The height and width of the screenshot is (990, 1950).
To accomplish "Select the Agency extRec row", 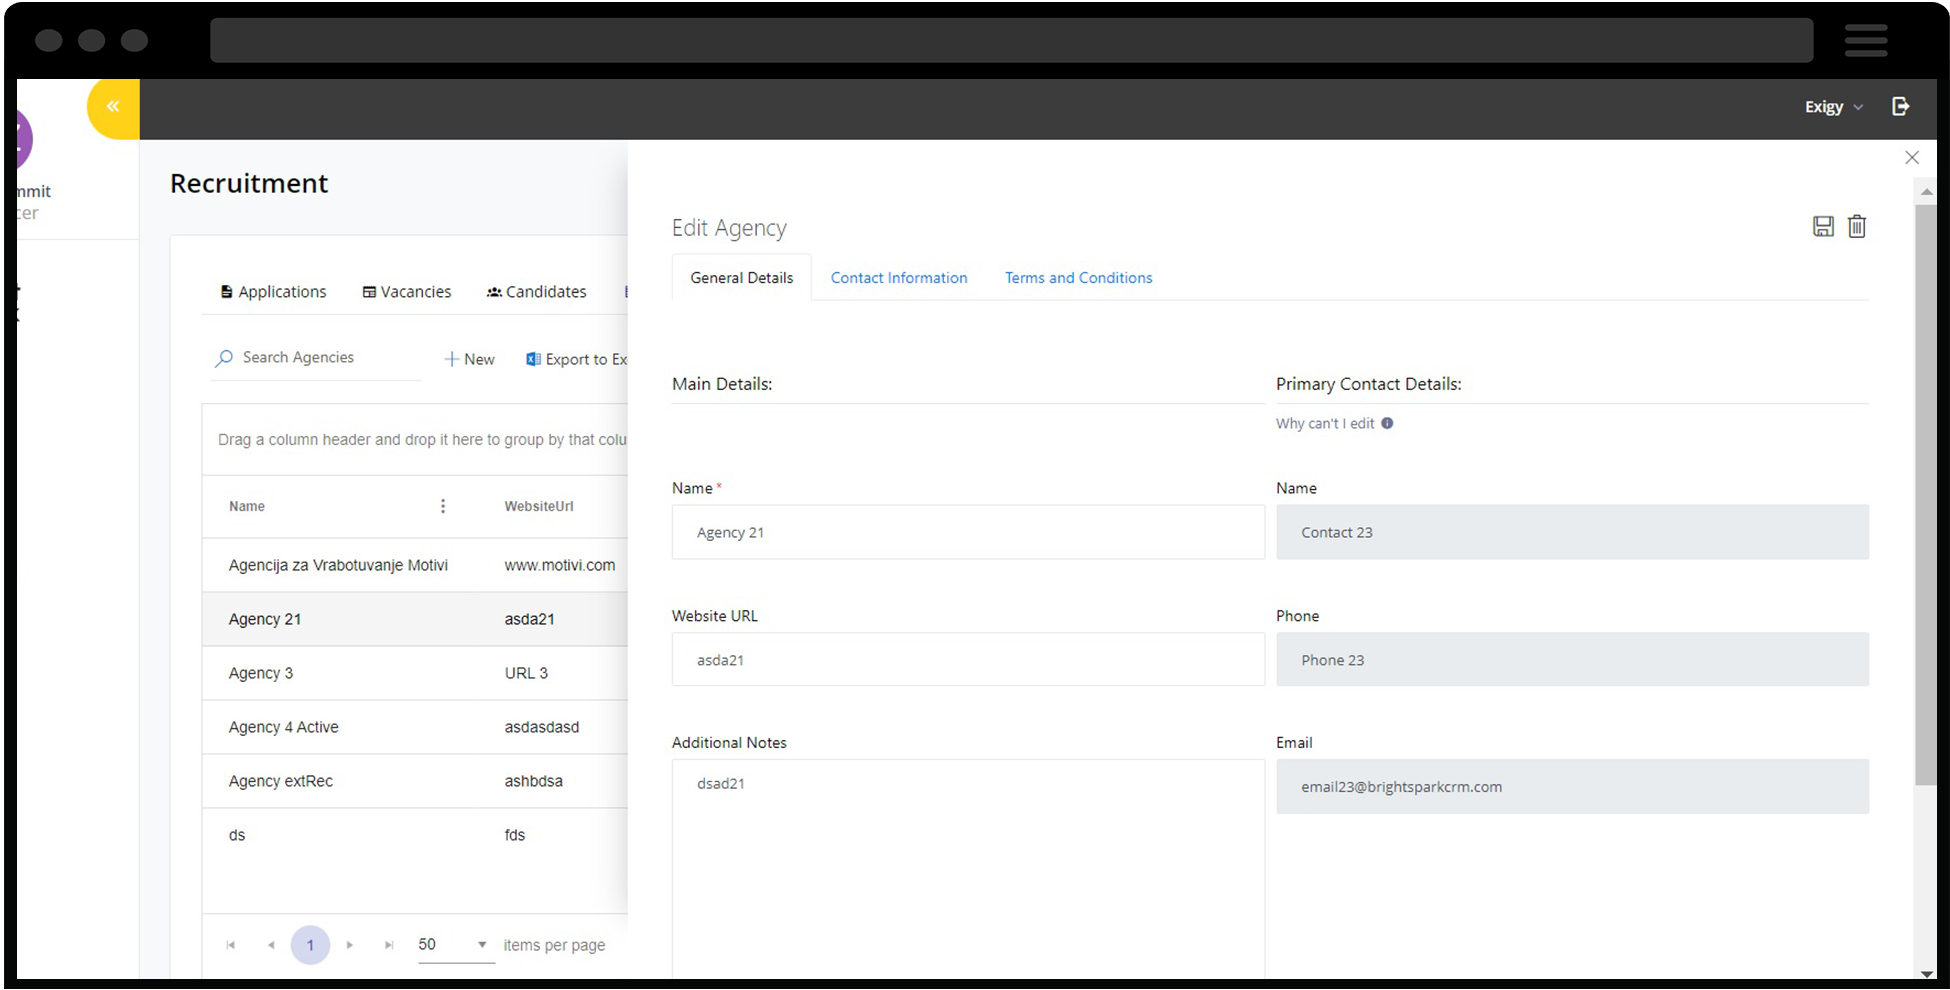I will (415, 781).
